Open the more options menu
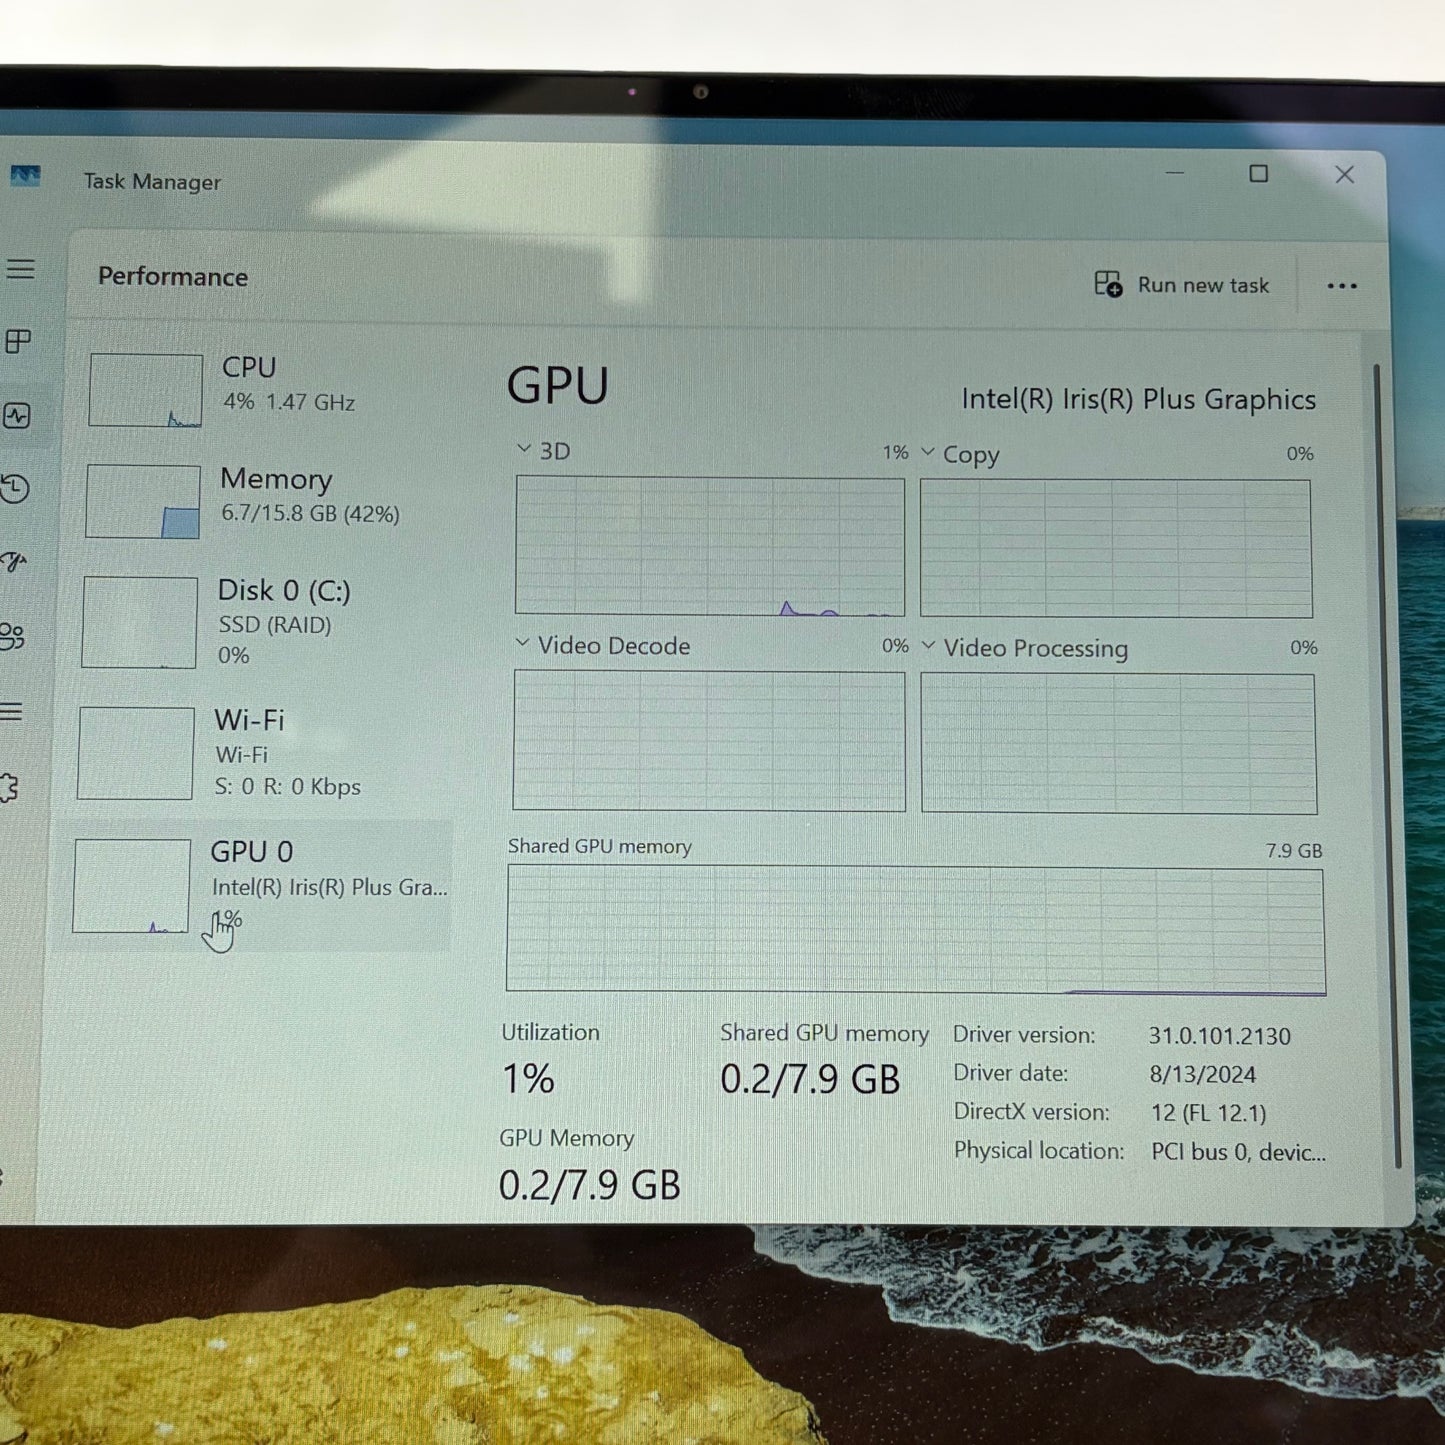The width and height of the screenshot is (1445, 1445). tap(1341, 286)
